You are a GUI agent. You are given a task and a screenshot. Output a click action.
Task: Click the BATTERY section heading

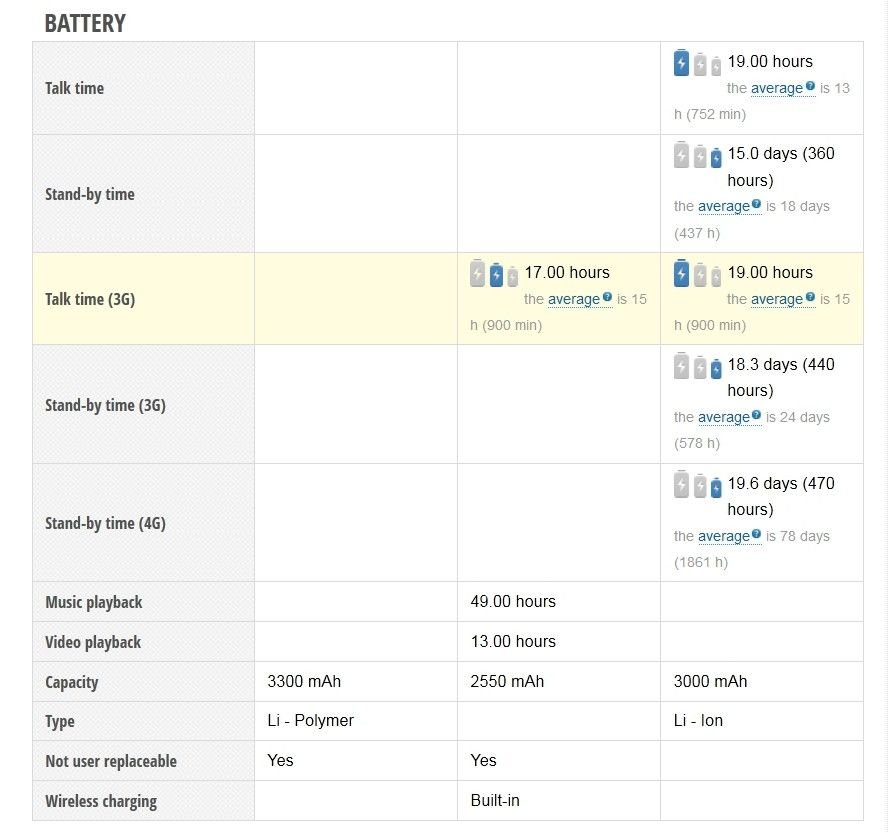click(x=85, y=23)
